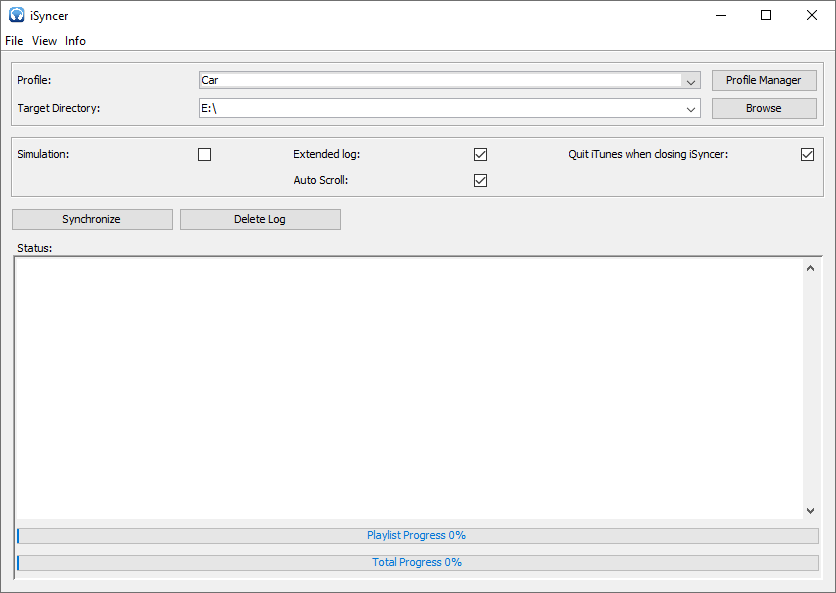
Task: Open the View menu
Action: (45, 41)
